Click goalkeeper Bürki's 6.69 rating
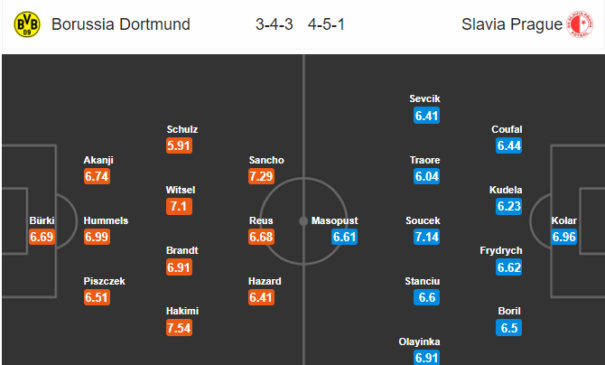This screenshot has height=365, width=605. point(42,237)
